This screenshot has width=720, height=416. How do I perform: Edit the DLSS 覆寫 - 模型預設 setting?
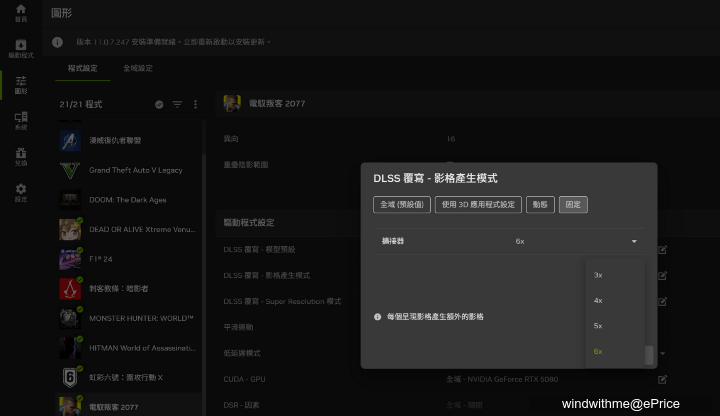662,250
